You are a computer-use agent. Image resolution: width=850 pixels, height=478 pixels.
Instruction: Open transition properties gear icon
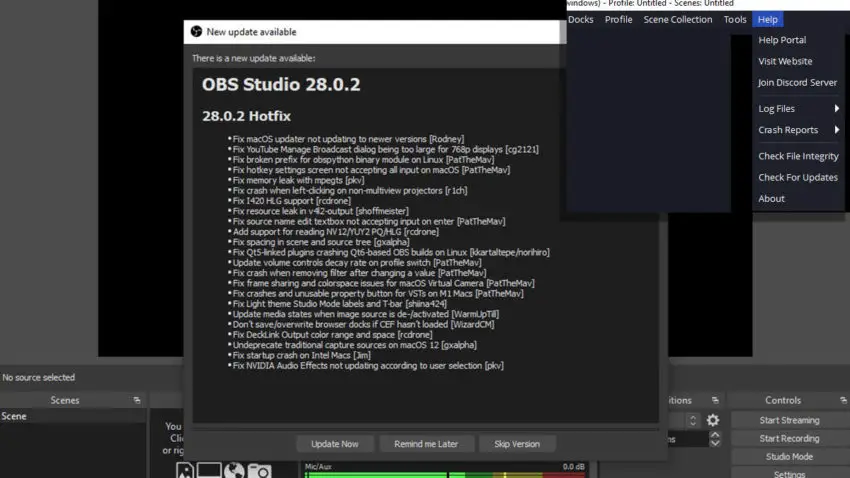coord(713,420)
